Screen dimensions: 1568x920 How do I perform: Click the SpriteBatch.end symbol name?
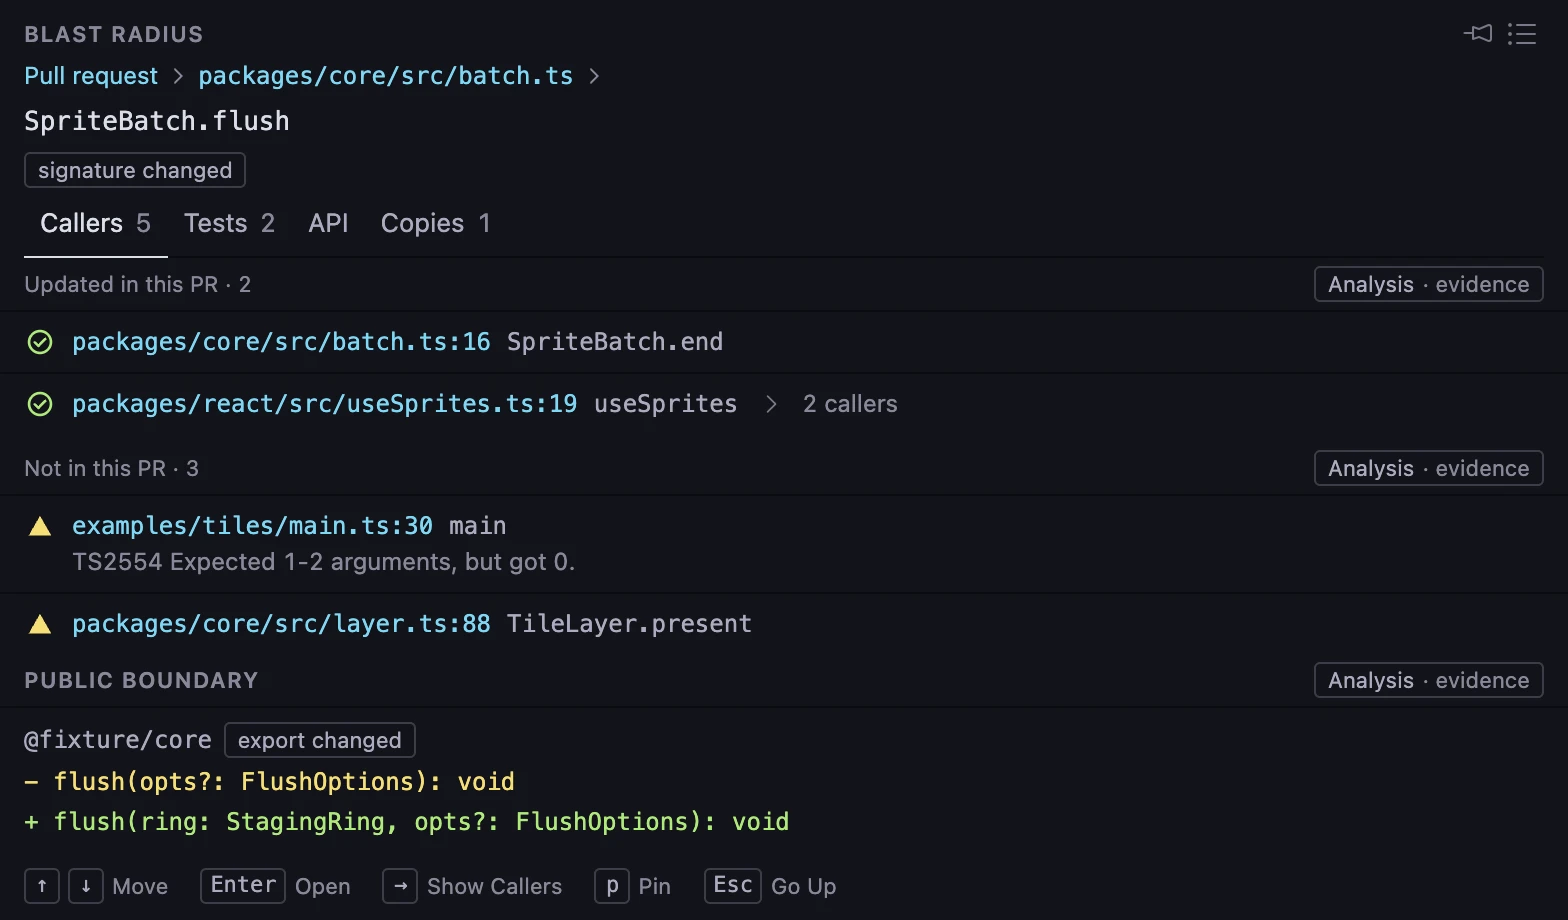coord(615,342)
